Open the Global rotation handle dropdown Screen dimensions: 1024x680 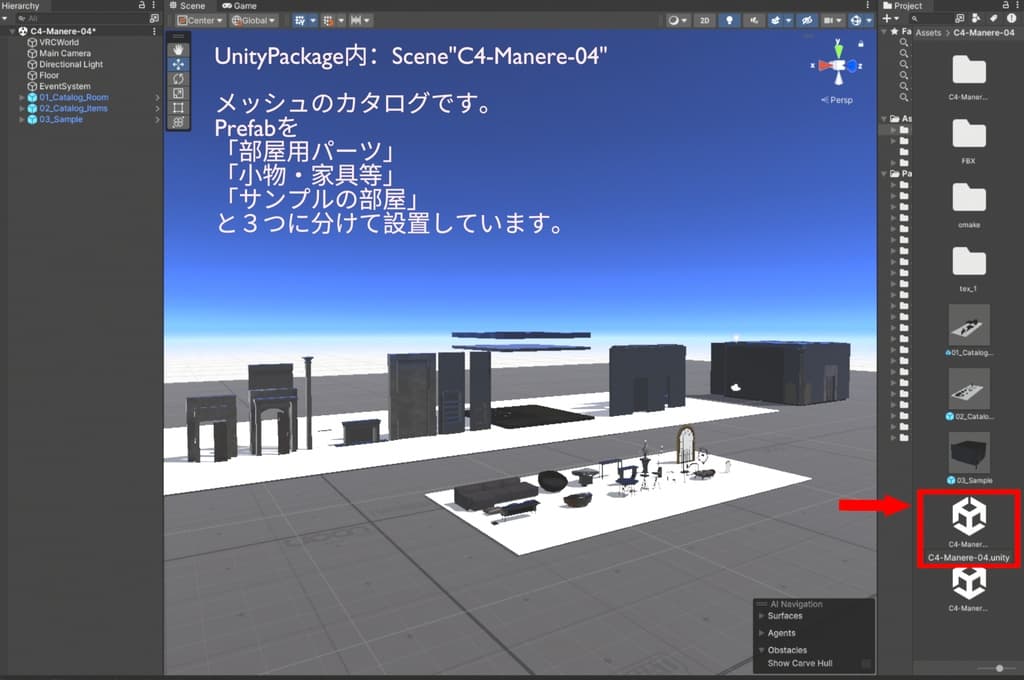[253, 20]
